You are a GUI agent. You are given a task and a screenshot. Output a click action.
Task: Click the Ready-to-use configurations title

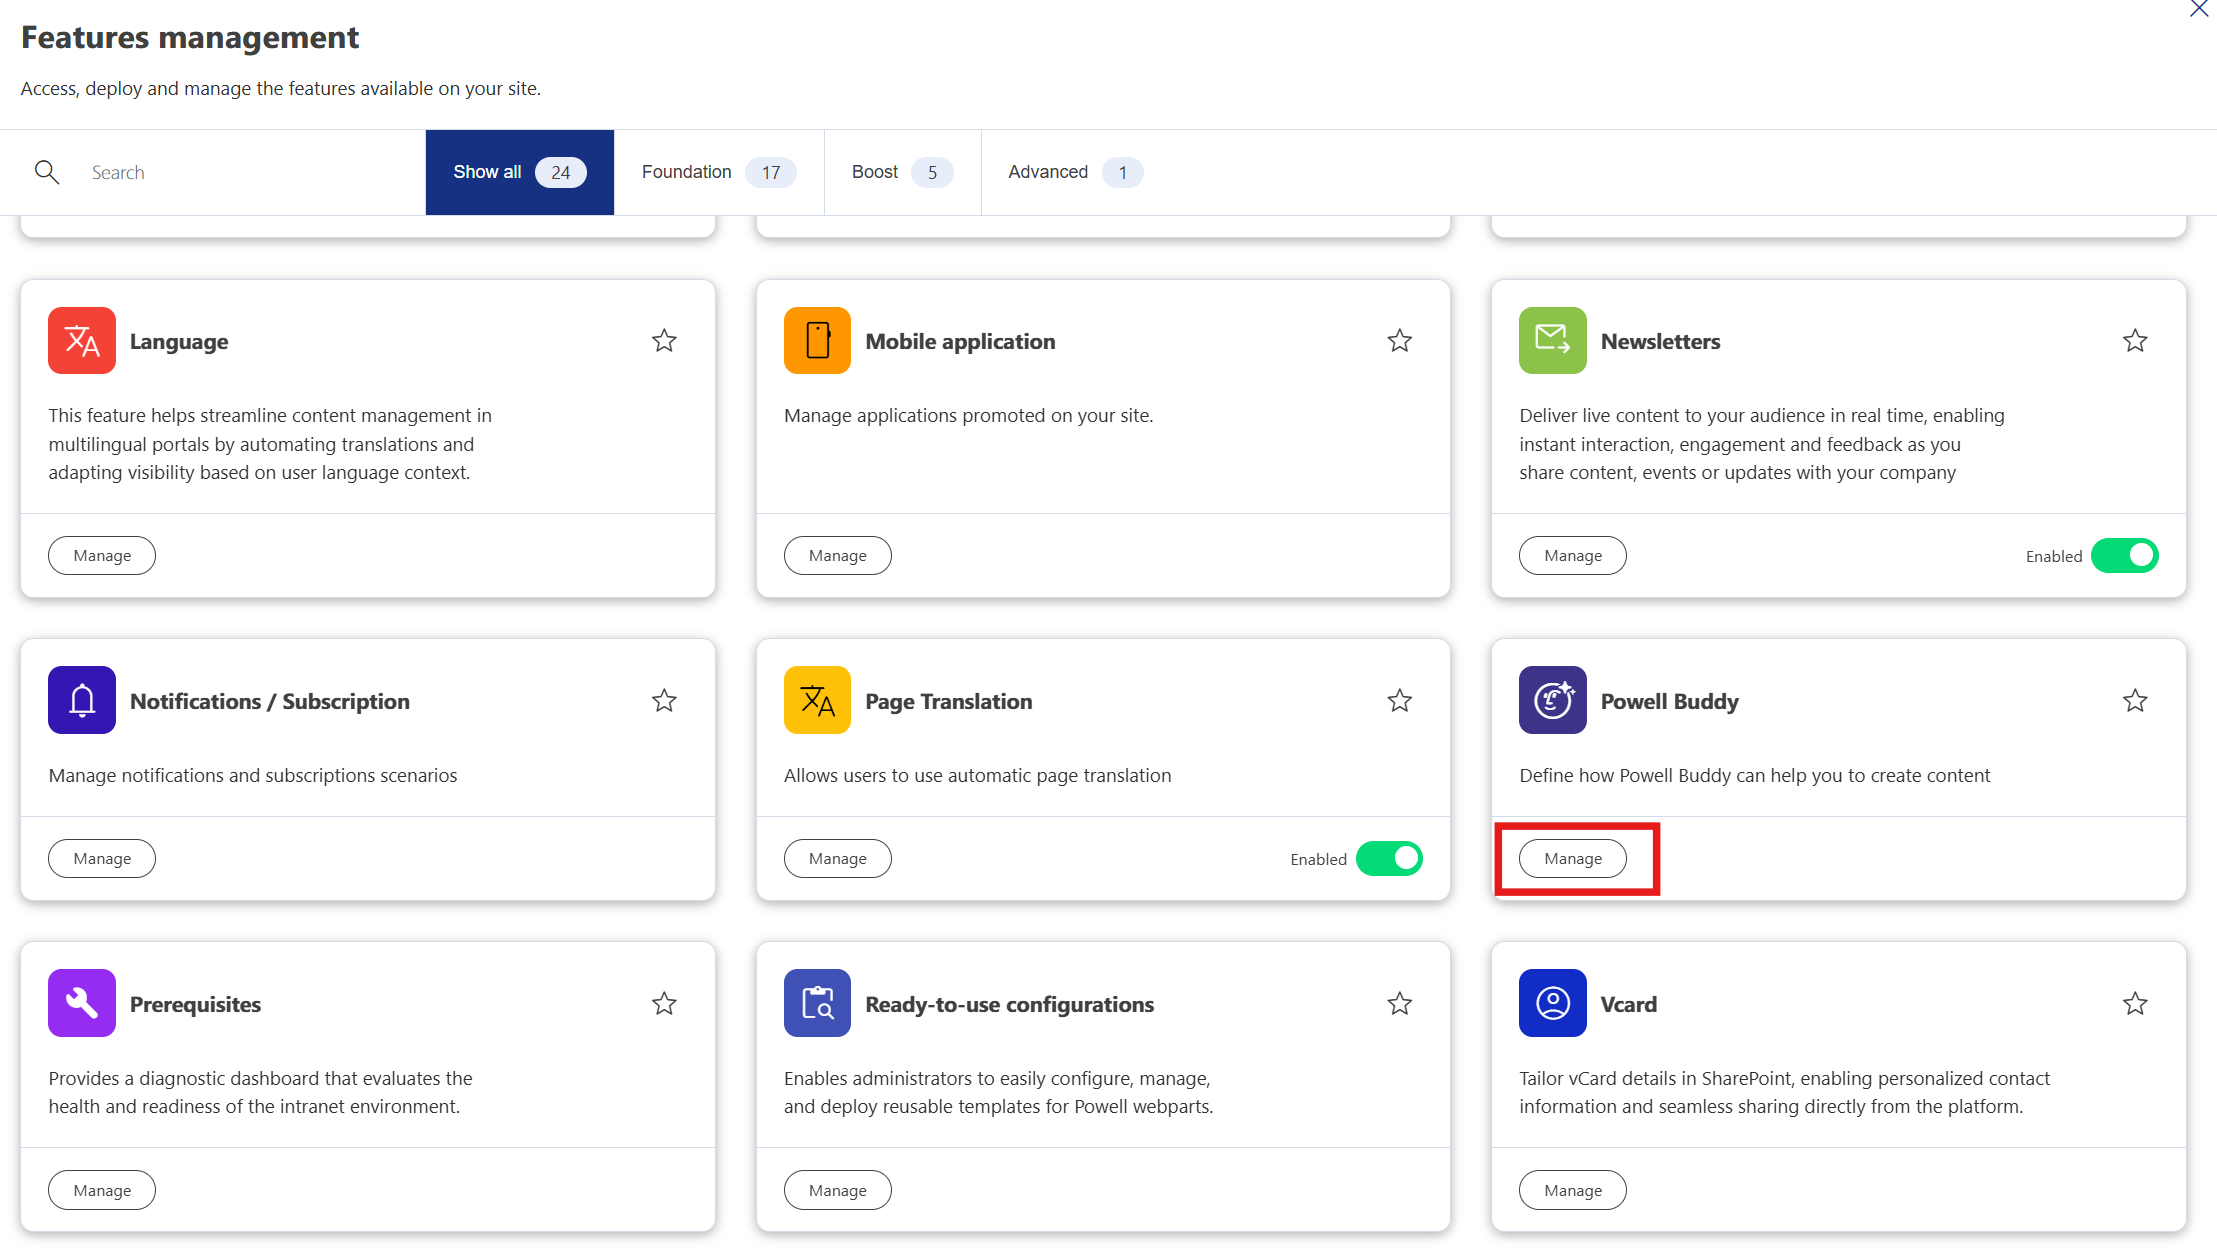coord(1010,1004)
